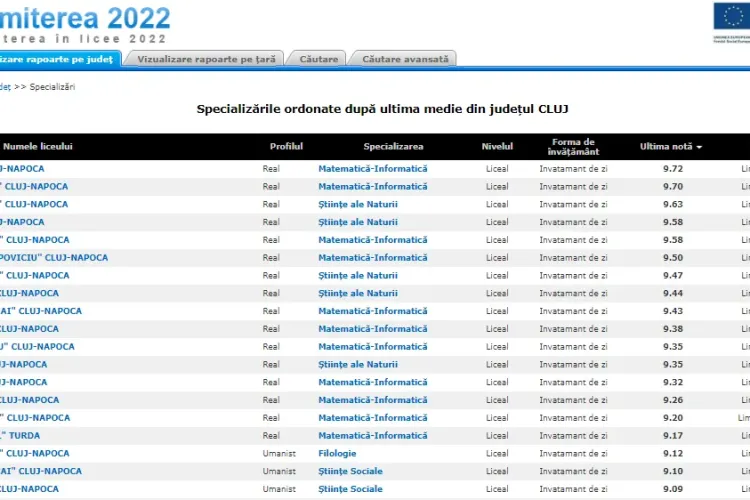Sort the table by Numele liceului column

tap(37, 147)
